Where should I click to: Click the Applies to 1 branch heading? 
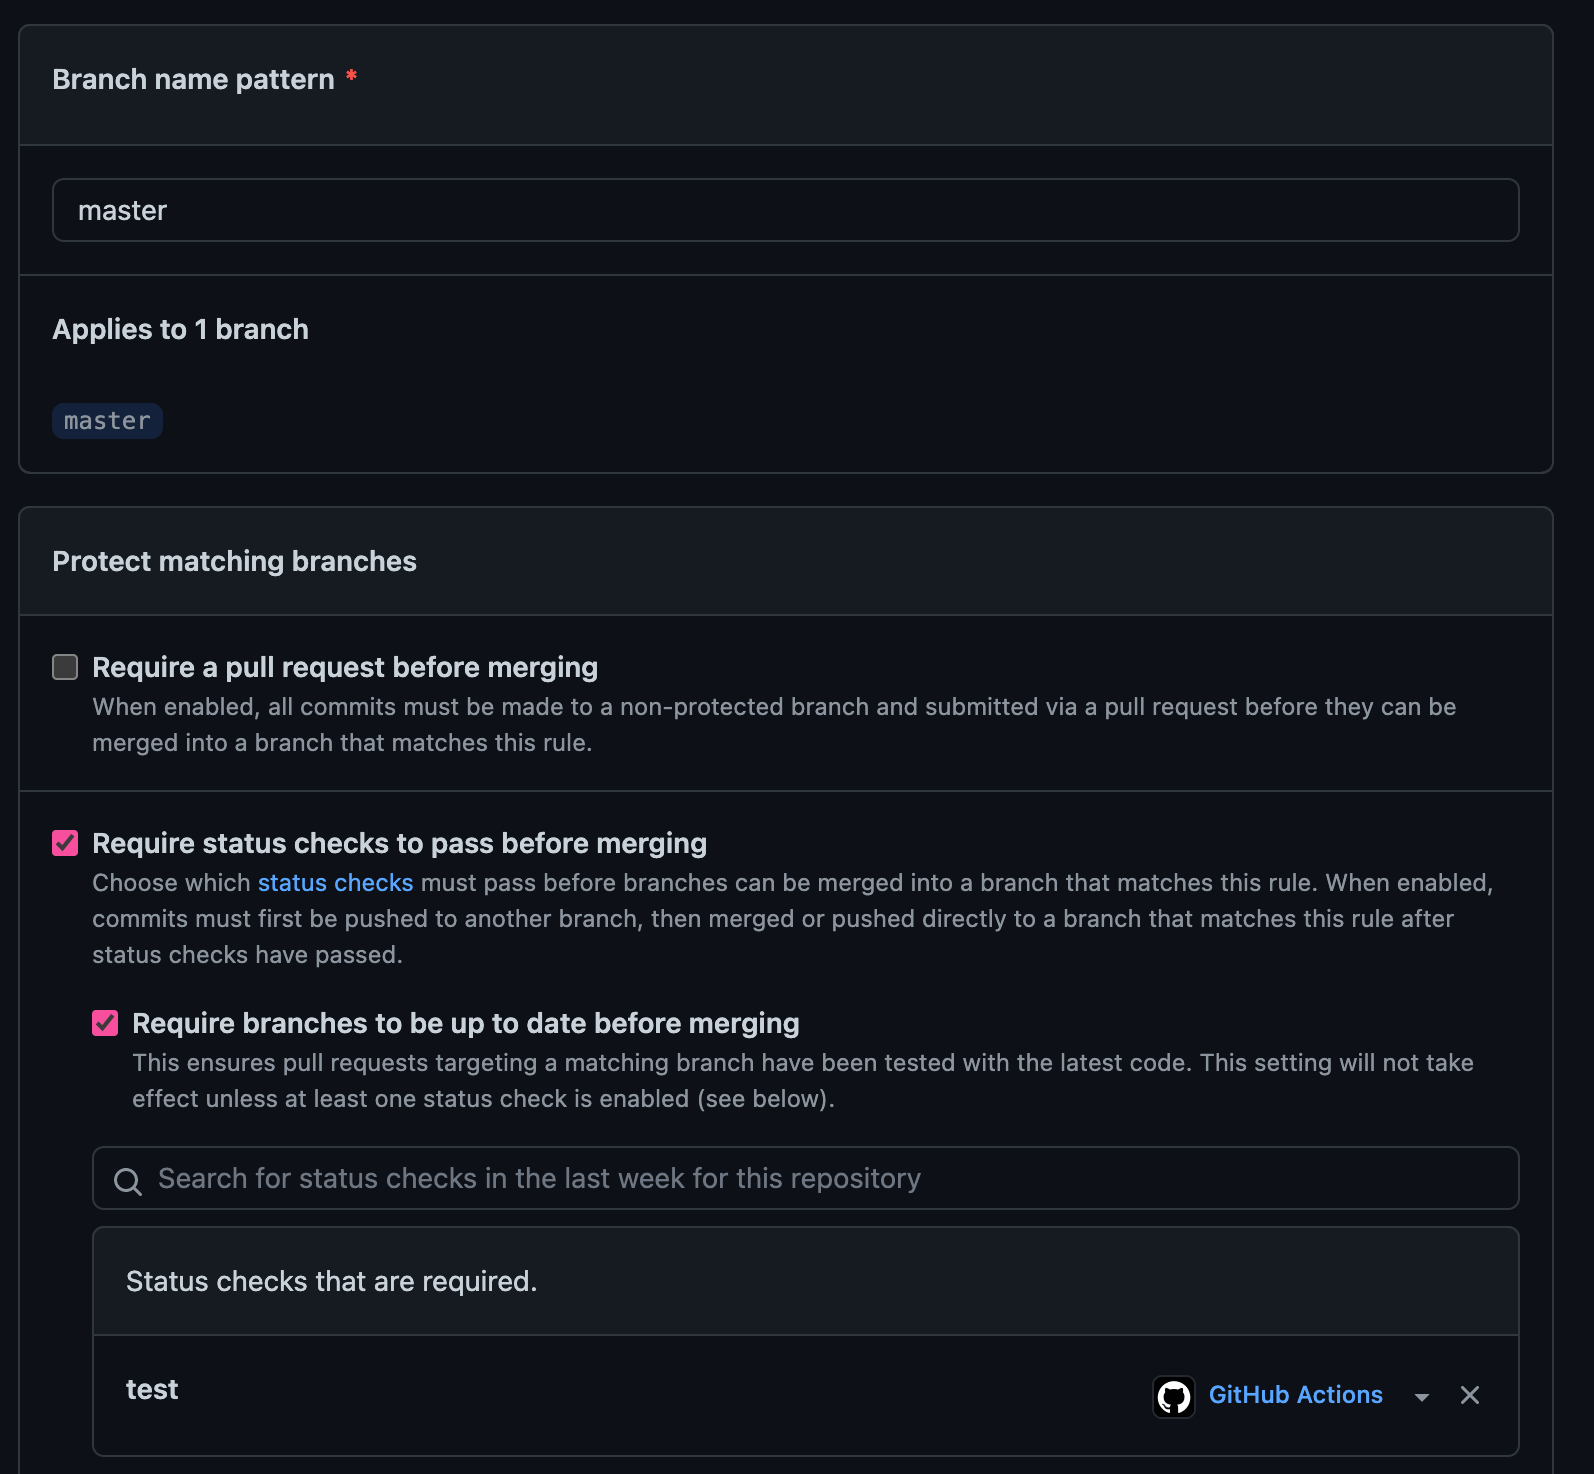point(180,329)
